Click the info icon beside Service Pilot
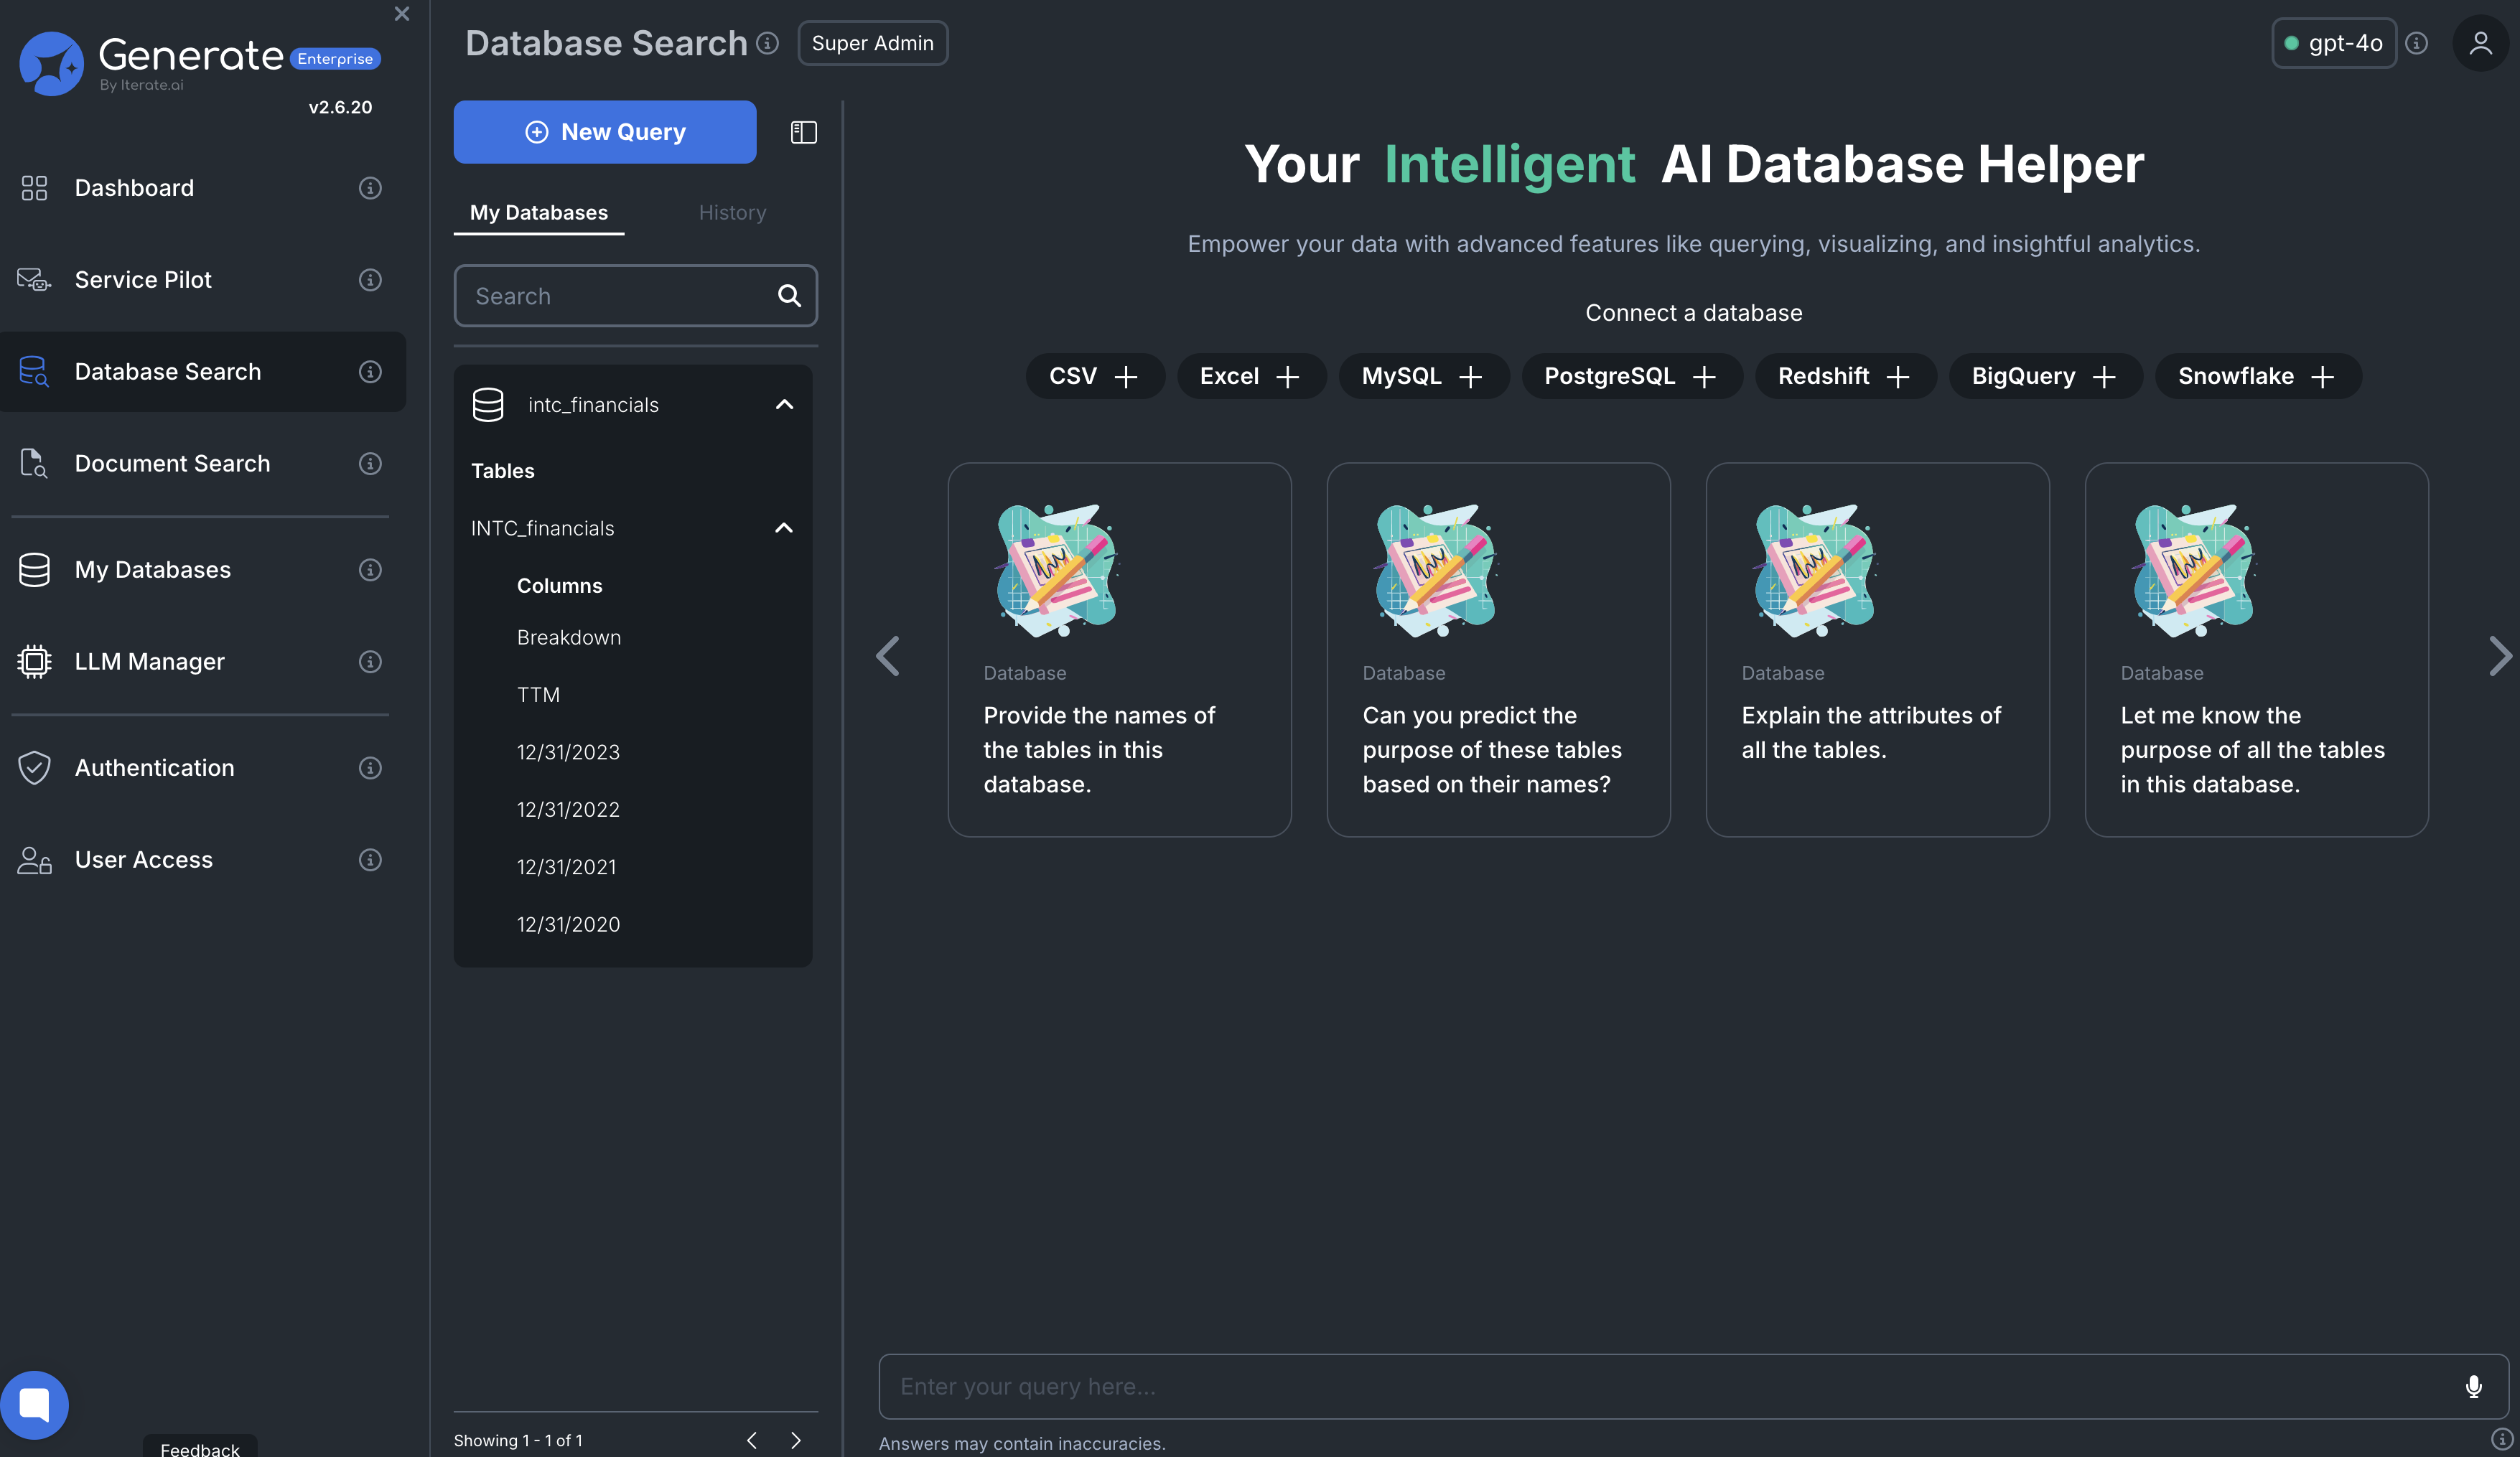The image size is (2520, 1457). coord(370,280)
